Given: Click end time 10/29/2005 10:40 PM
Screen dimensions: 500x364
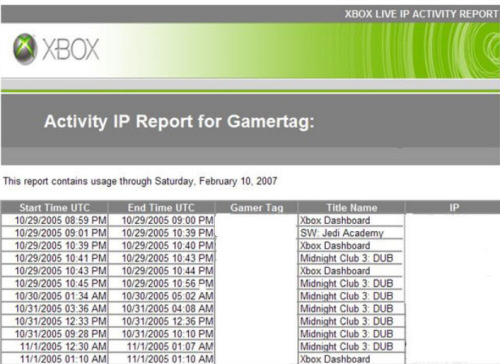Looking at the screenshot, I should click(162, 246).
